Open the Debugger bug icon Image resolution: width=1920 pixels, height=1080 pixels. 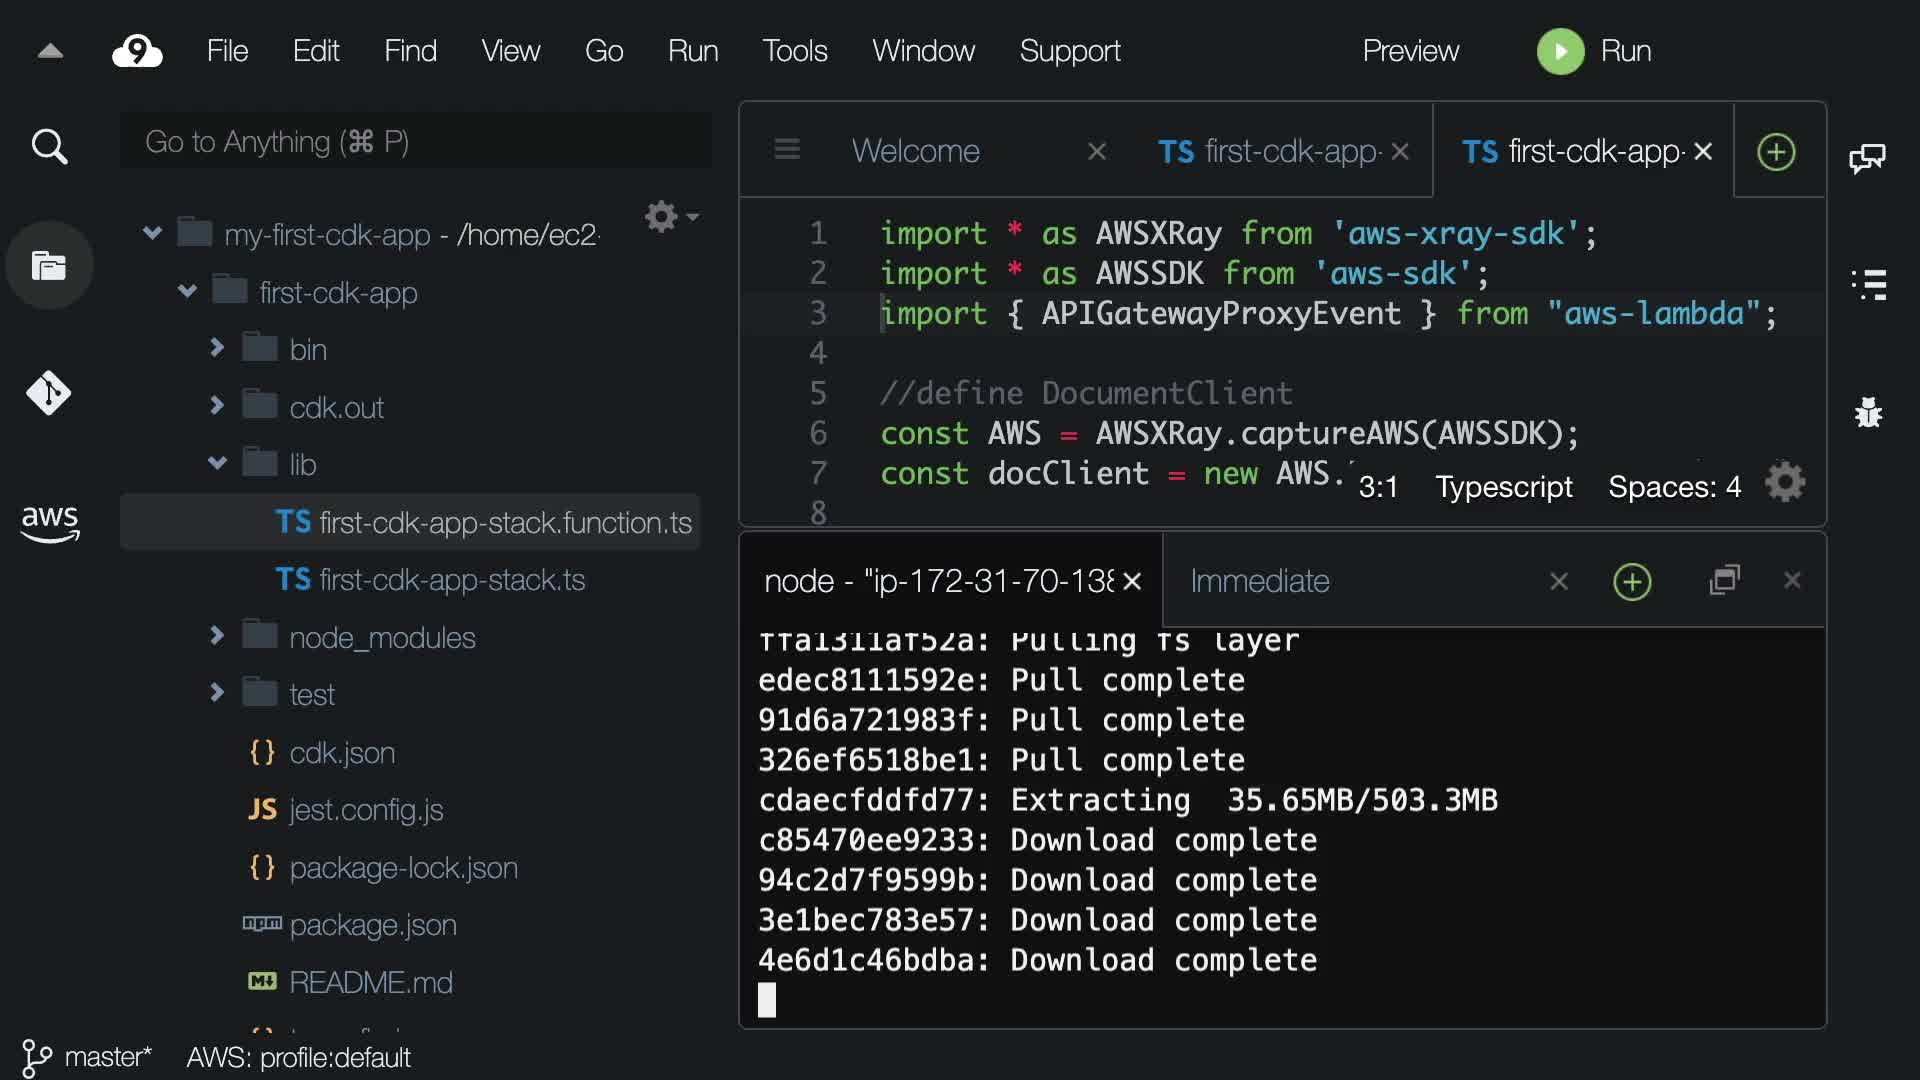pos(1868,412)
